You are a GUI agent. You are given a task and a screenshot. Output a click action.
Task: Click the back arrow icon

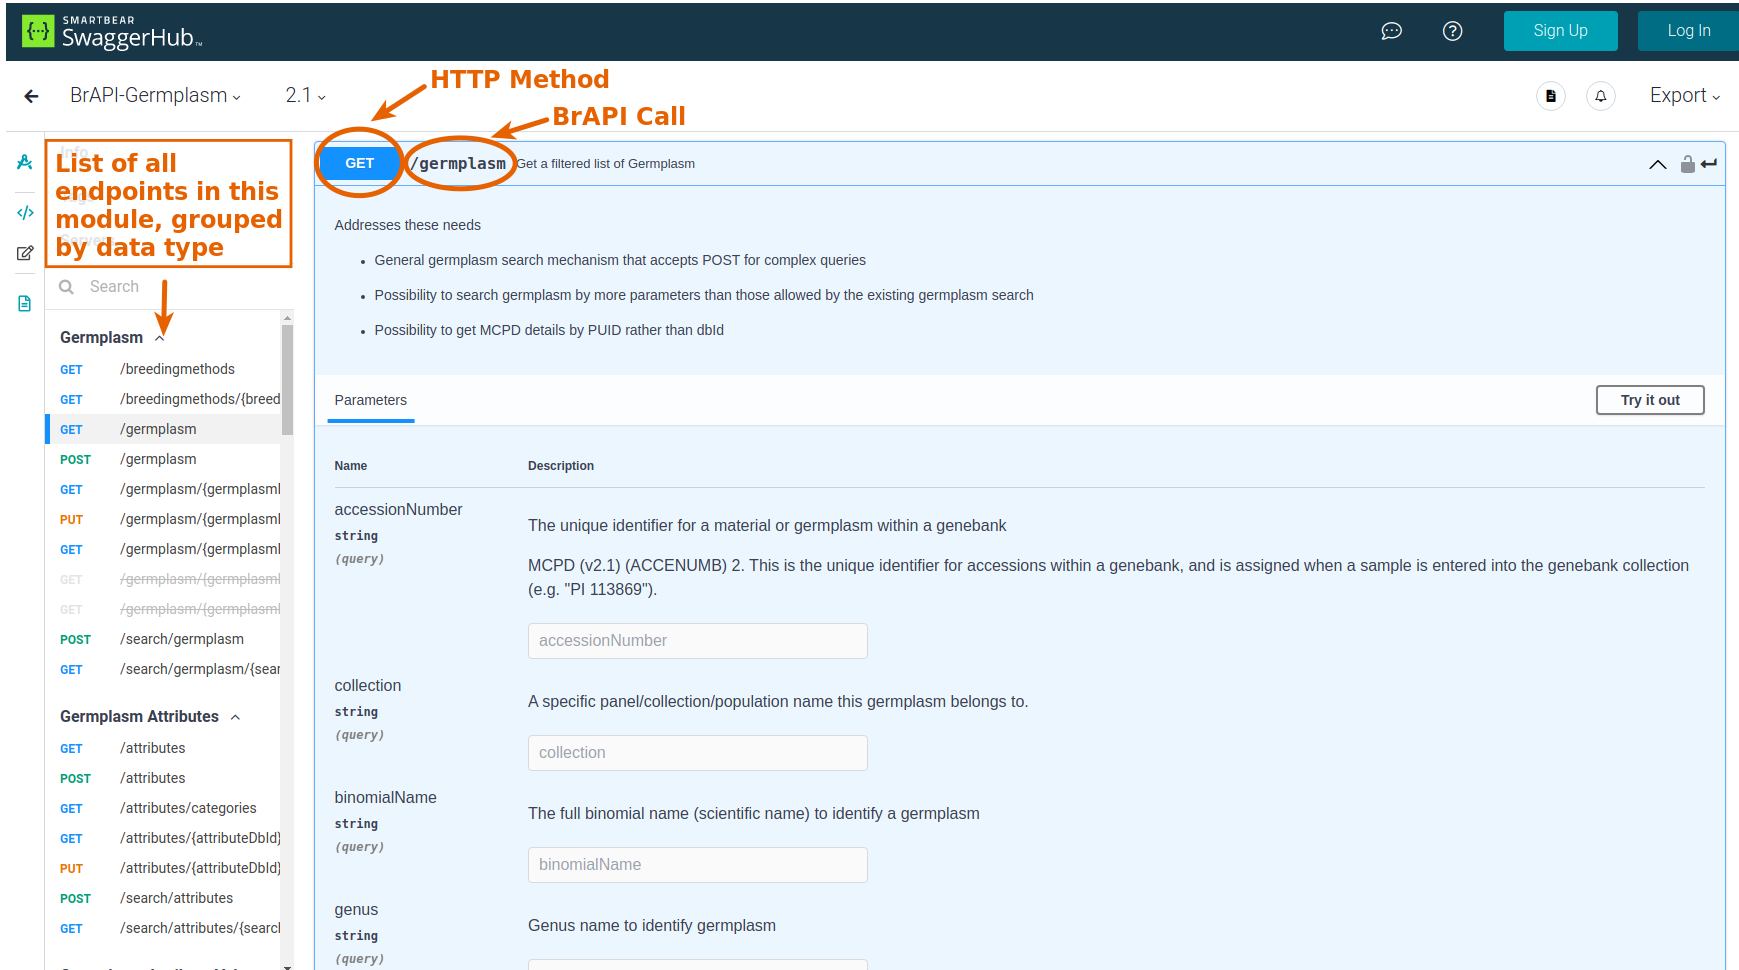[x=31, y=96]
